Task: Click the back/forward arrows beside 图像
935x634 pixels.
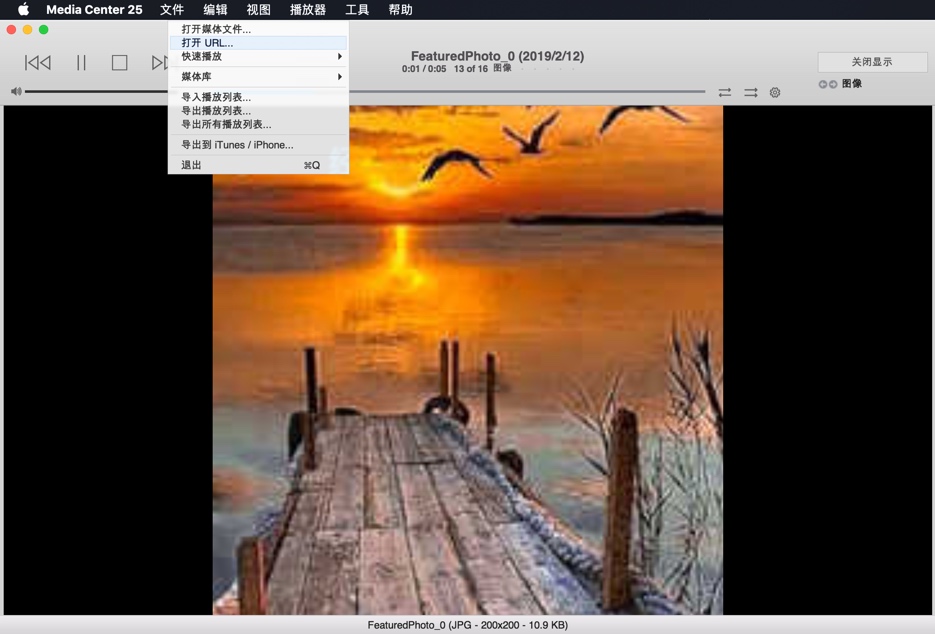Action: tap(828, 84)
